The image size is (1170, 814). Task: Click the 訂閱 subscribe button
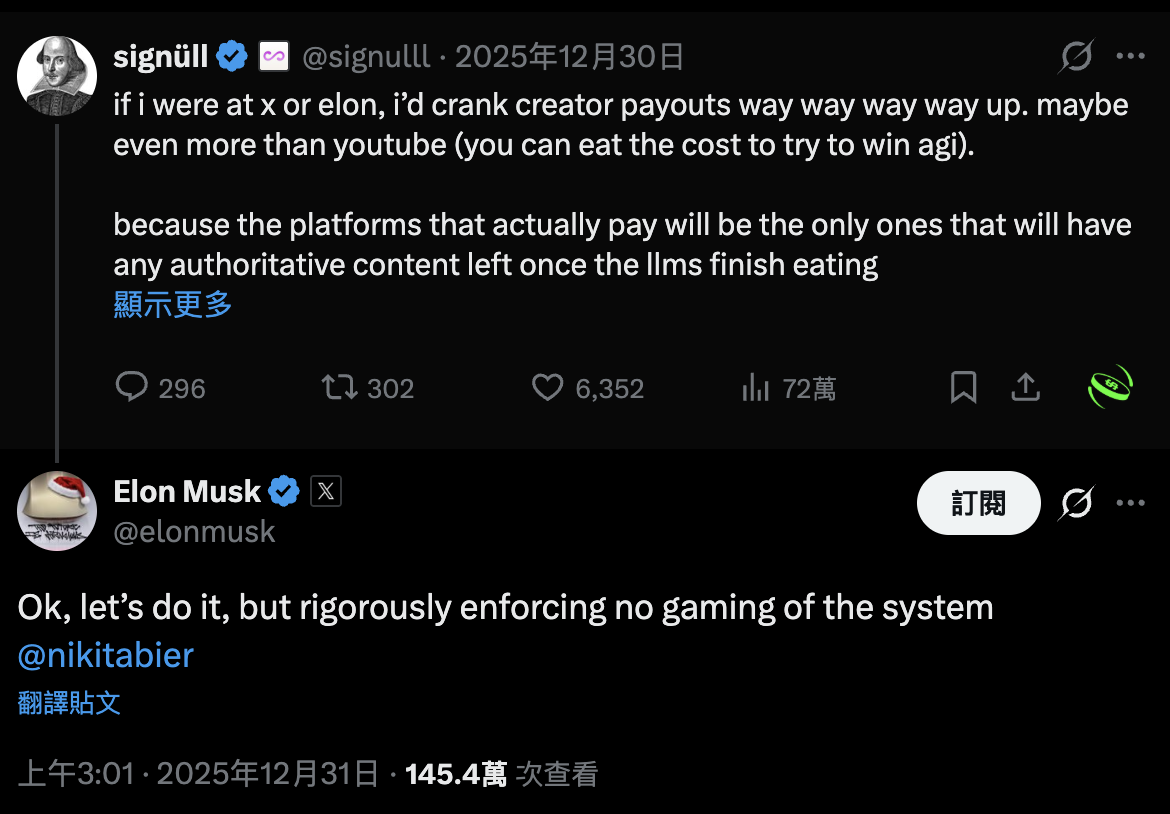click(x=978, y=503)
